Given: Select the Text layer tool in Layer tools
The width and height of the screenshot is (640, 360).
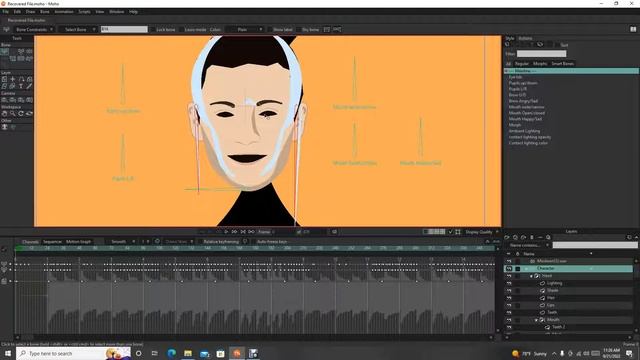Looking at the screenshot, I should (x=21, y=86).
